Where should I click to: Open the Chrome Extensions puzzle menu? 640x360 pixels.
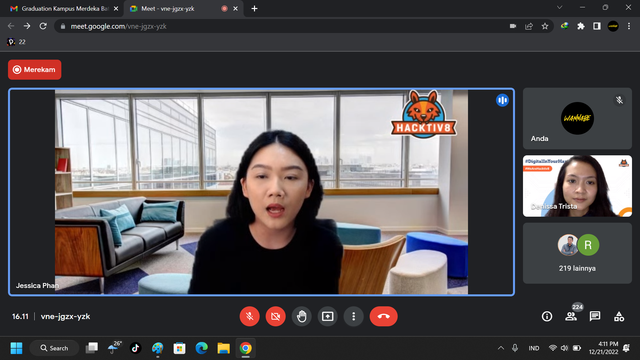(581, 26)
